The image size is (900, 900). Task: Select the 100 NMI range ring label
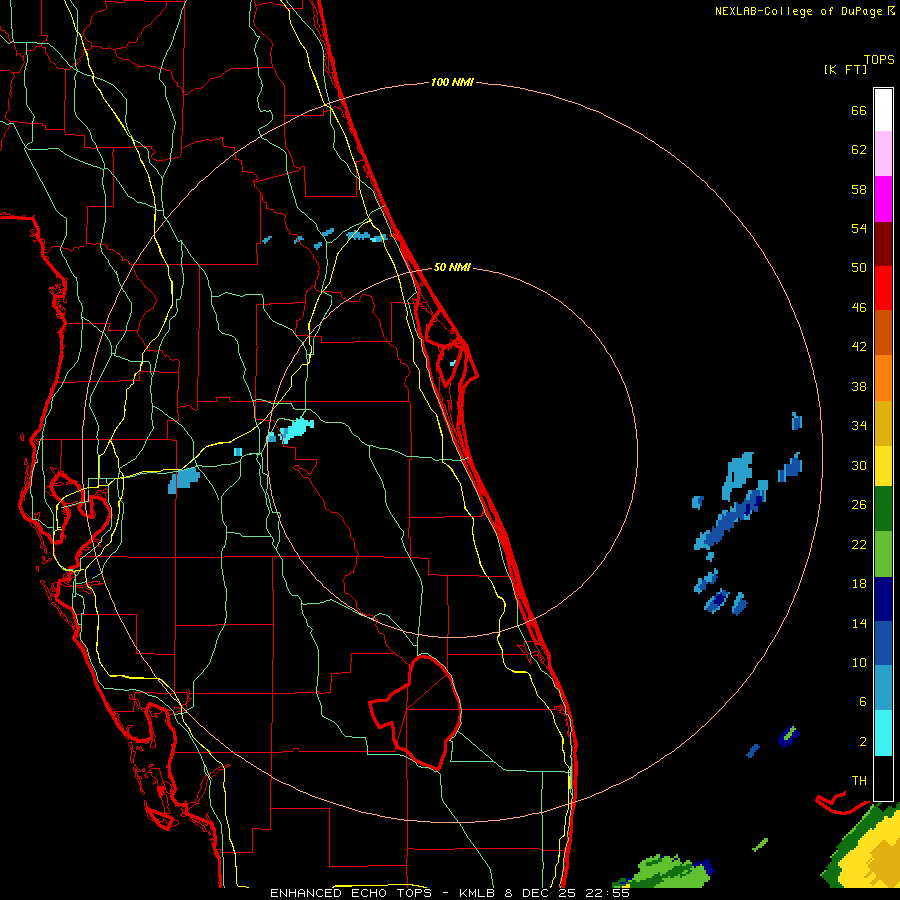click(452, 82)
